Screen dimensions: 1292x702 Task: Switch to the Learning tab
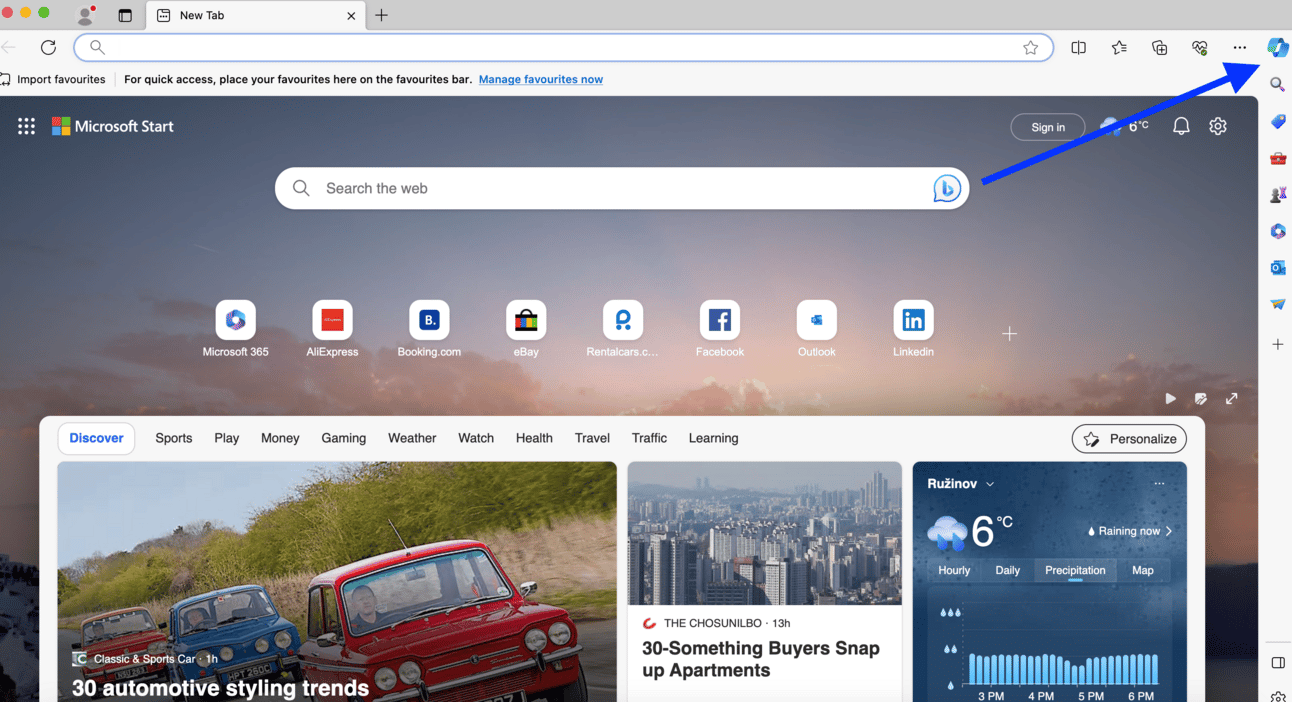point(713,438)
